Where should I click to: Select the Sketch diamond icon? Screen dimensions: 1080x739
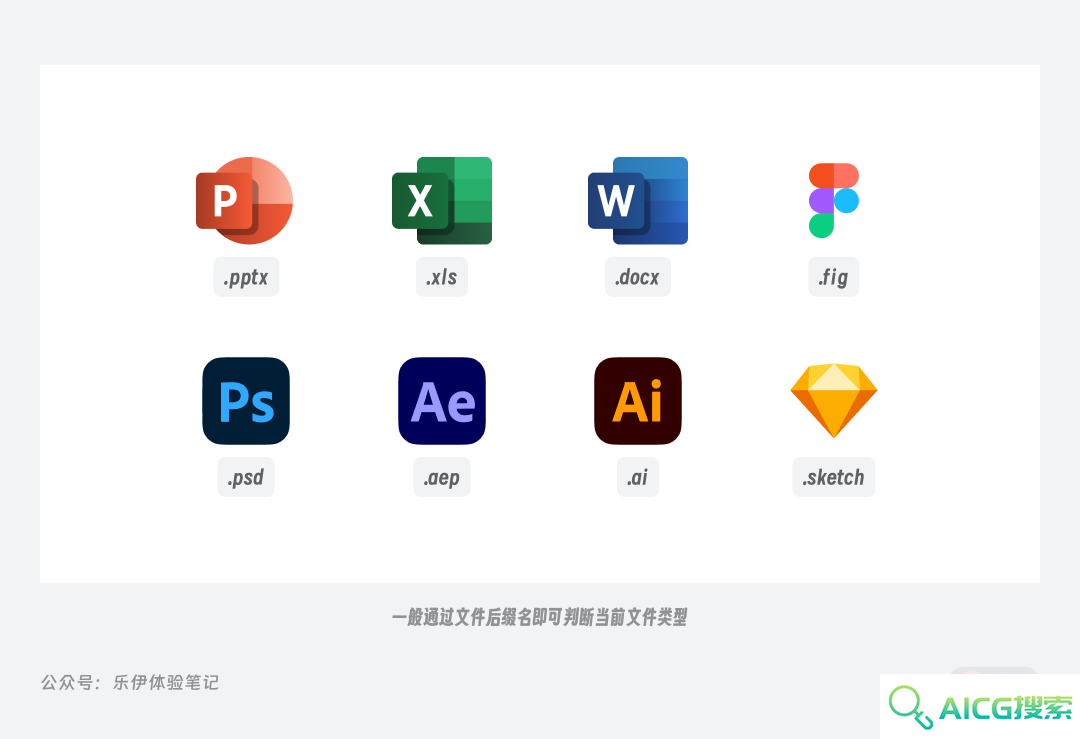(833, 401)
